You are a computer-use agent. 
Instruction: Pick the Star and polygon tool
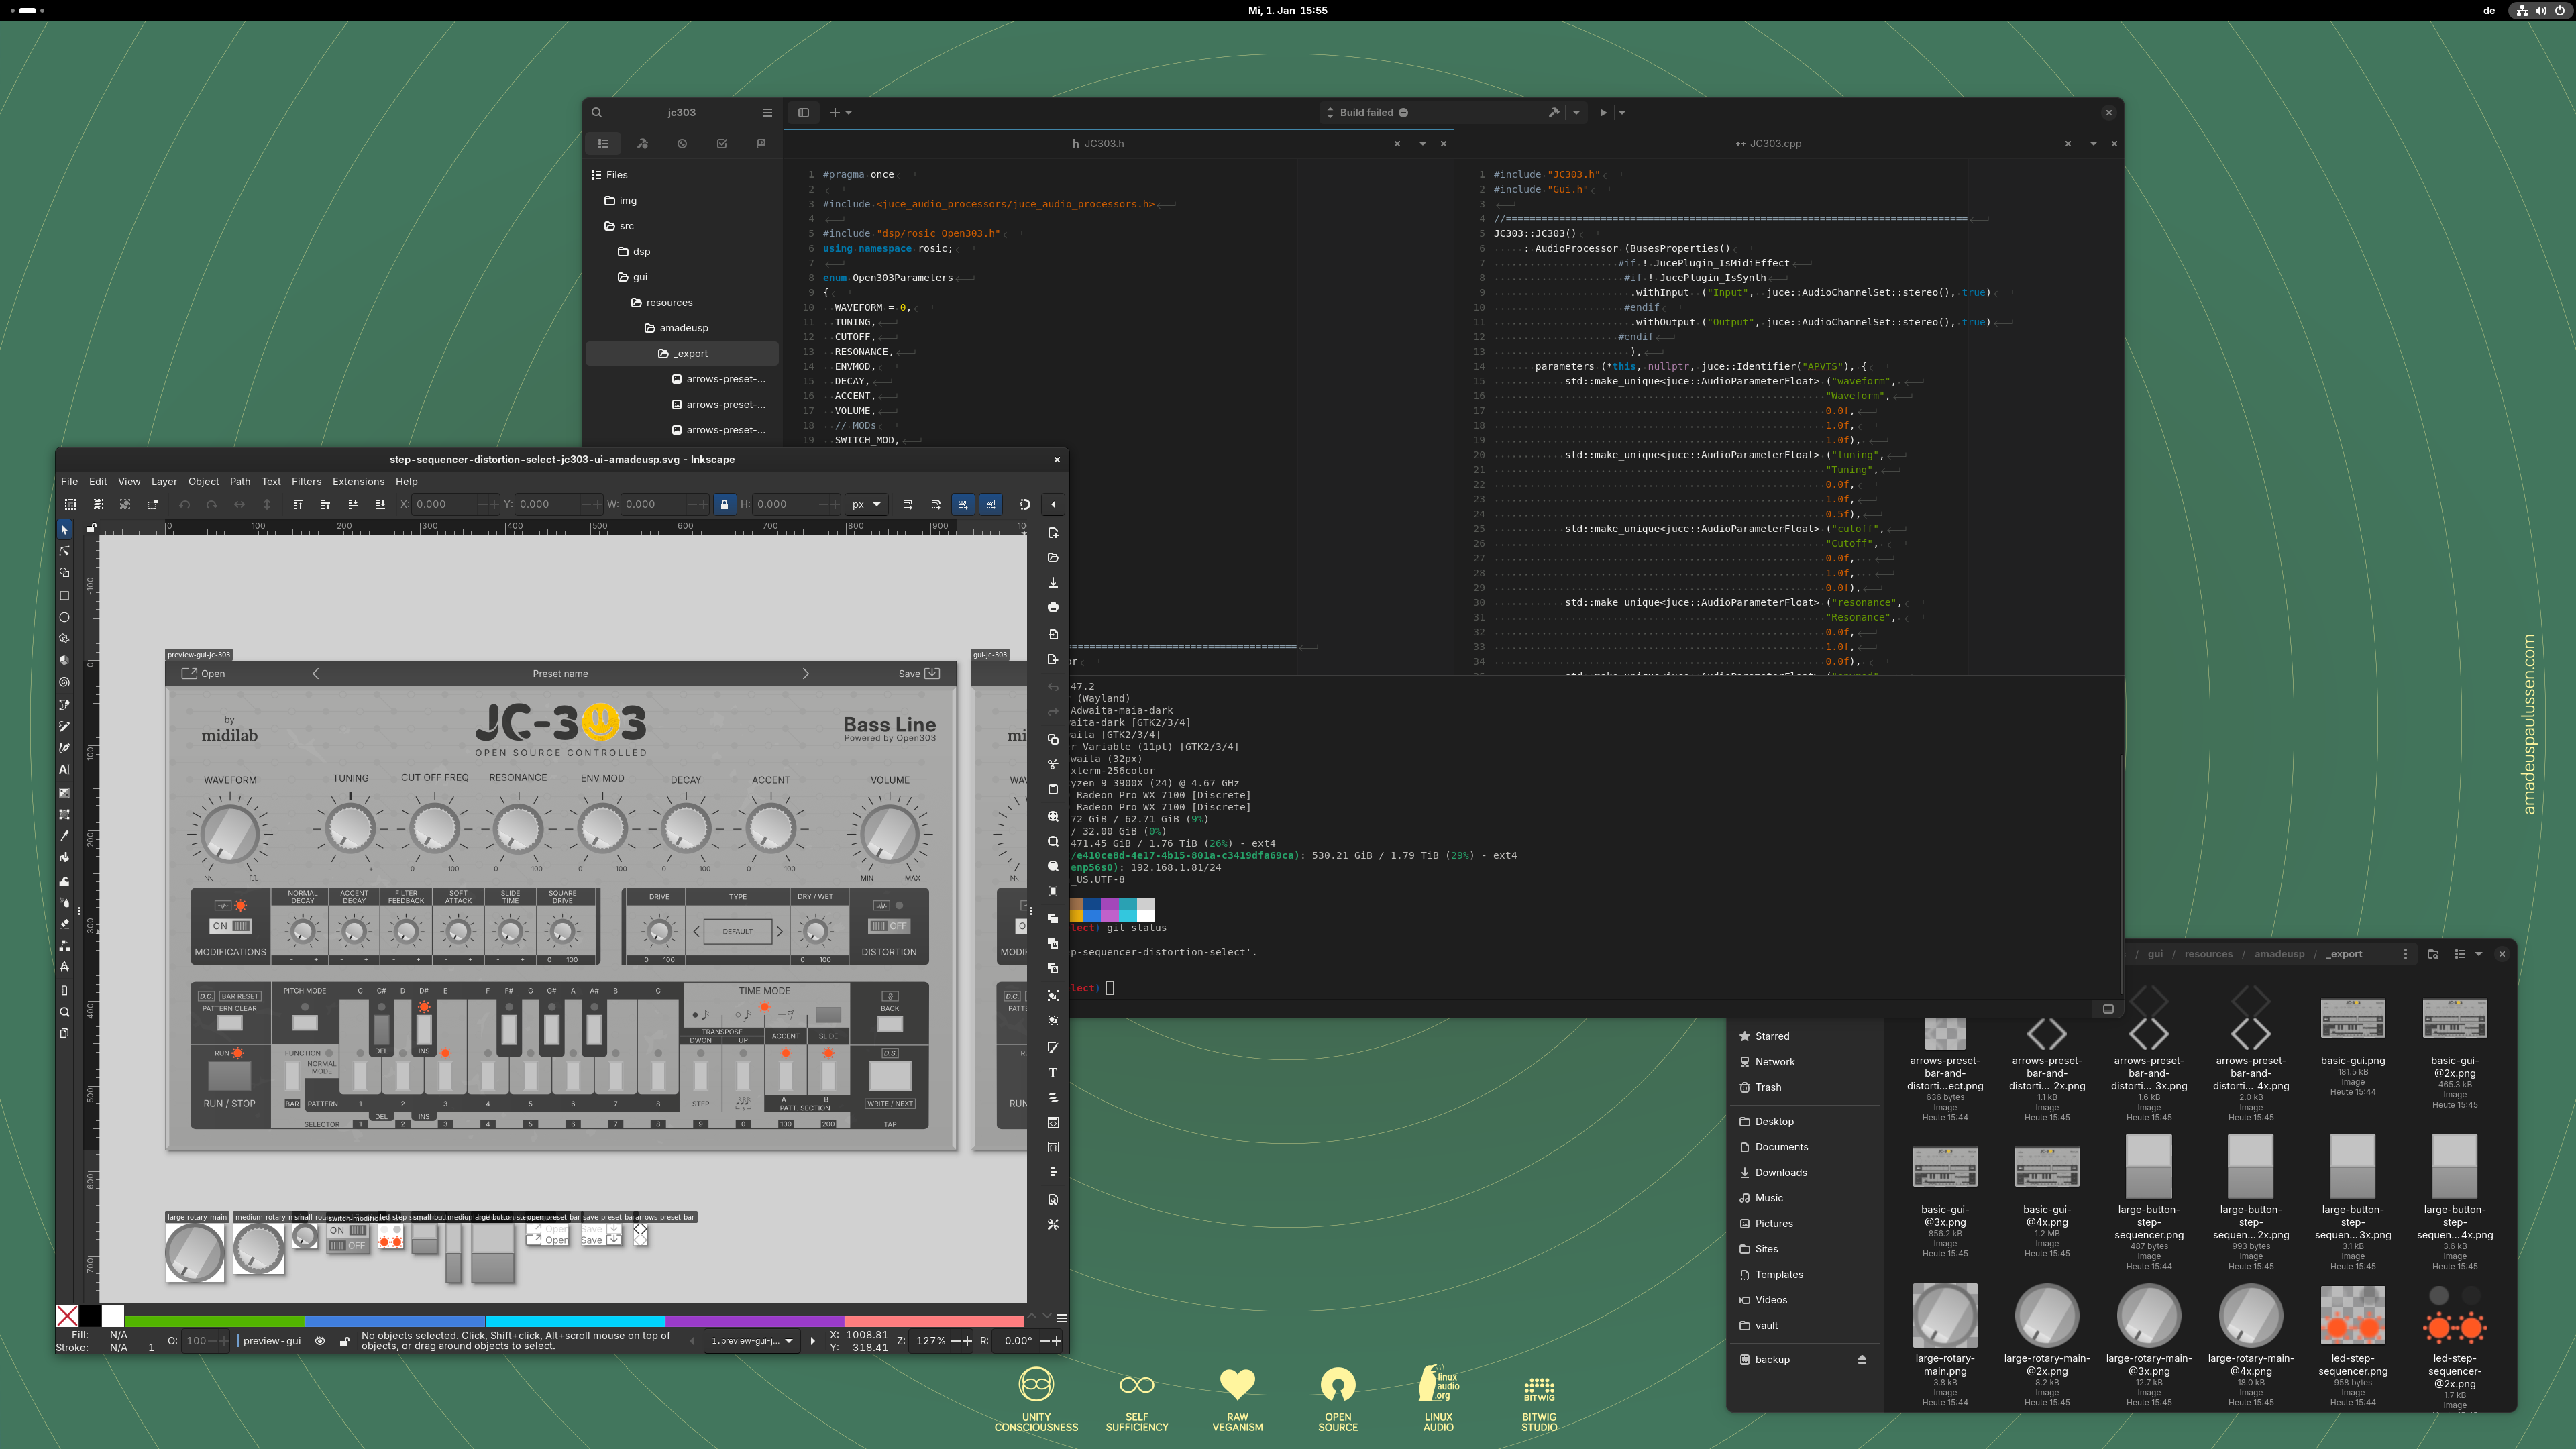[64, 638]
